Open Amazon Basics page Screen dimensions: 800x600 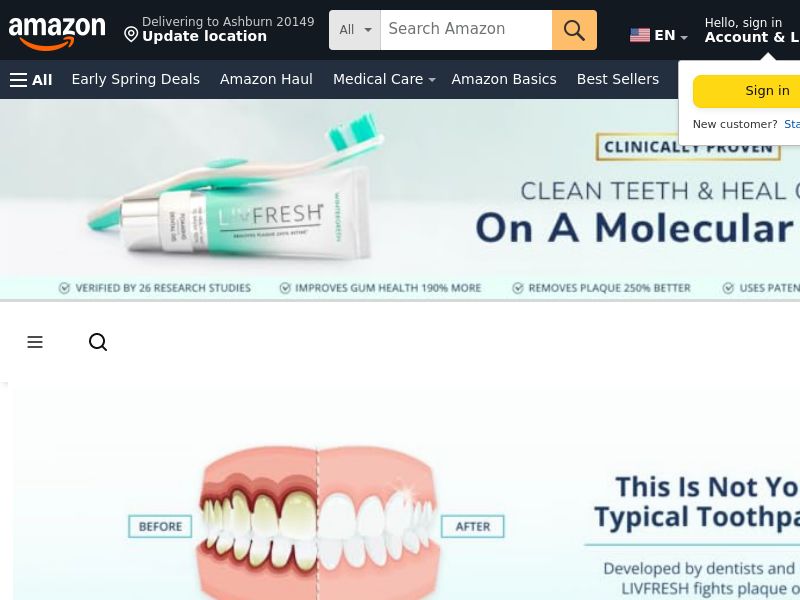coord(504,79)
